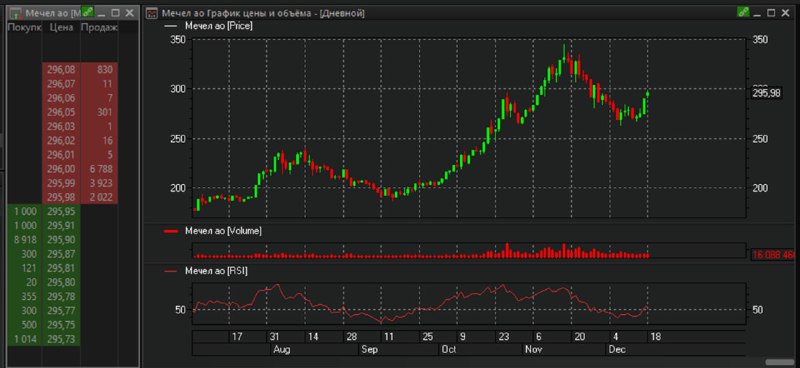The image size is (800, 368).
Task: Select the Мечел ао [Price] legend
Action: click(x=218, y=25)
